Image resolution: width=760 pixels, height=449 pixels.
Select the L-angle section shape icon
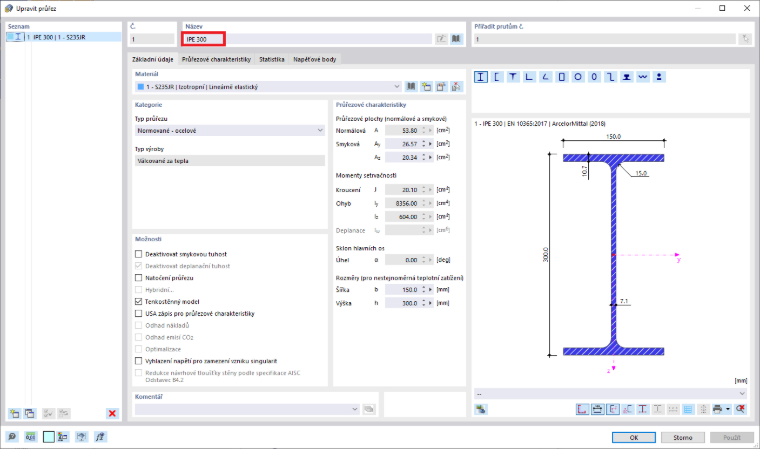pyautogui.click(x=529, y=77)
